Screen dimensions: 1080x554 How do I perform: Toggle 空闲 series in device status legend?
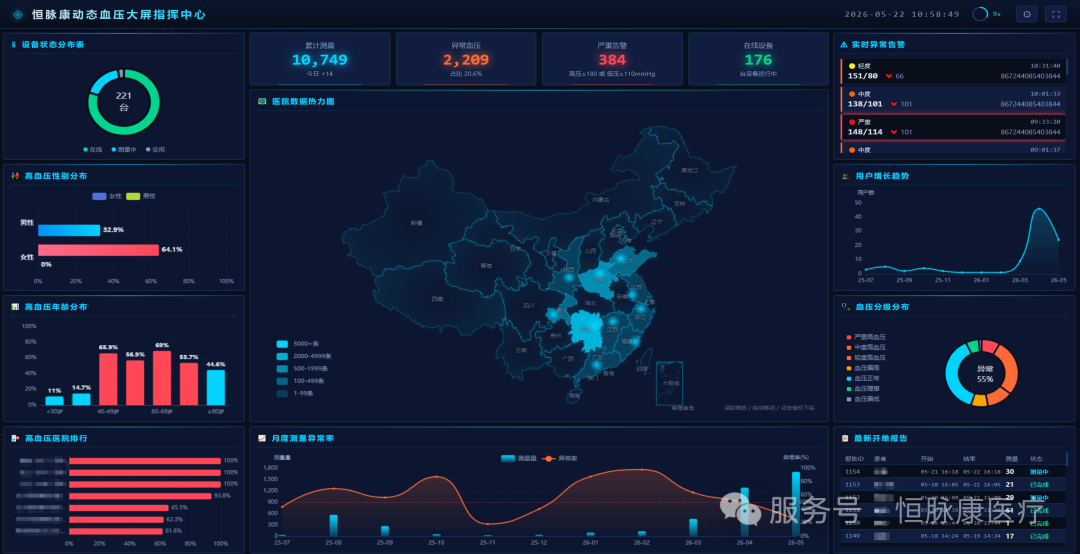[x=155, y=150]
